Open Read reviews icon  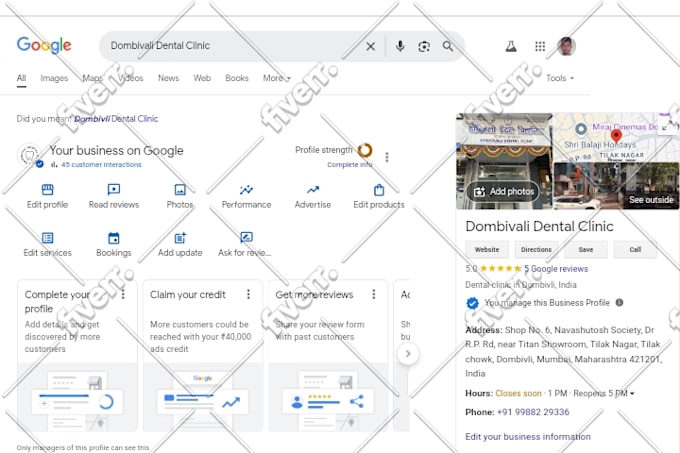[x=114, y=189]
